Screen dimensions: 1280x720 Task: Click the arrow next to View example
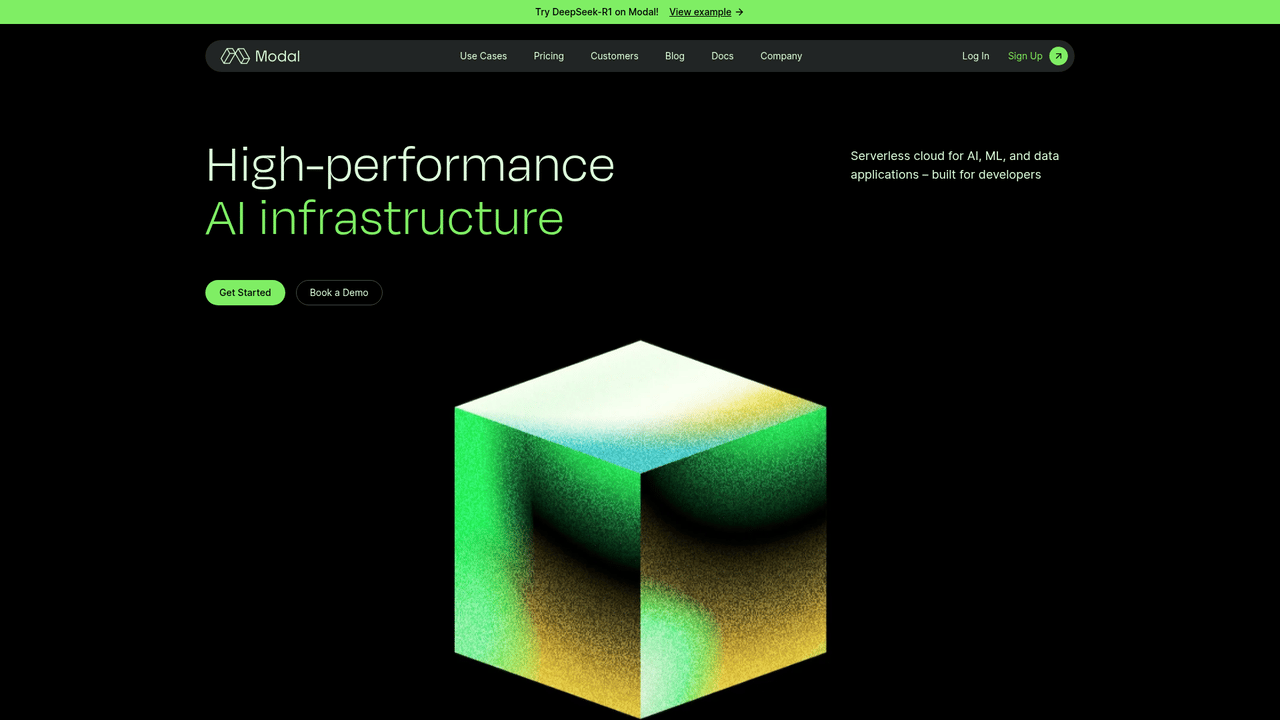pyautogui.click(x=739, y=12)
